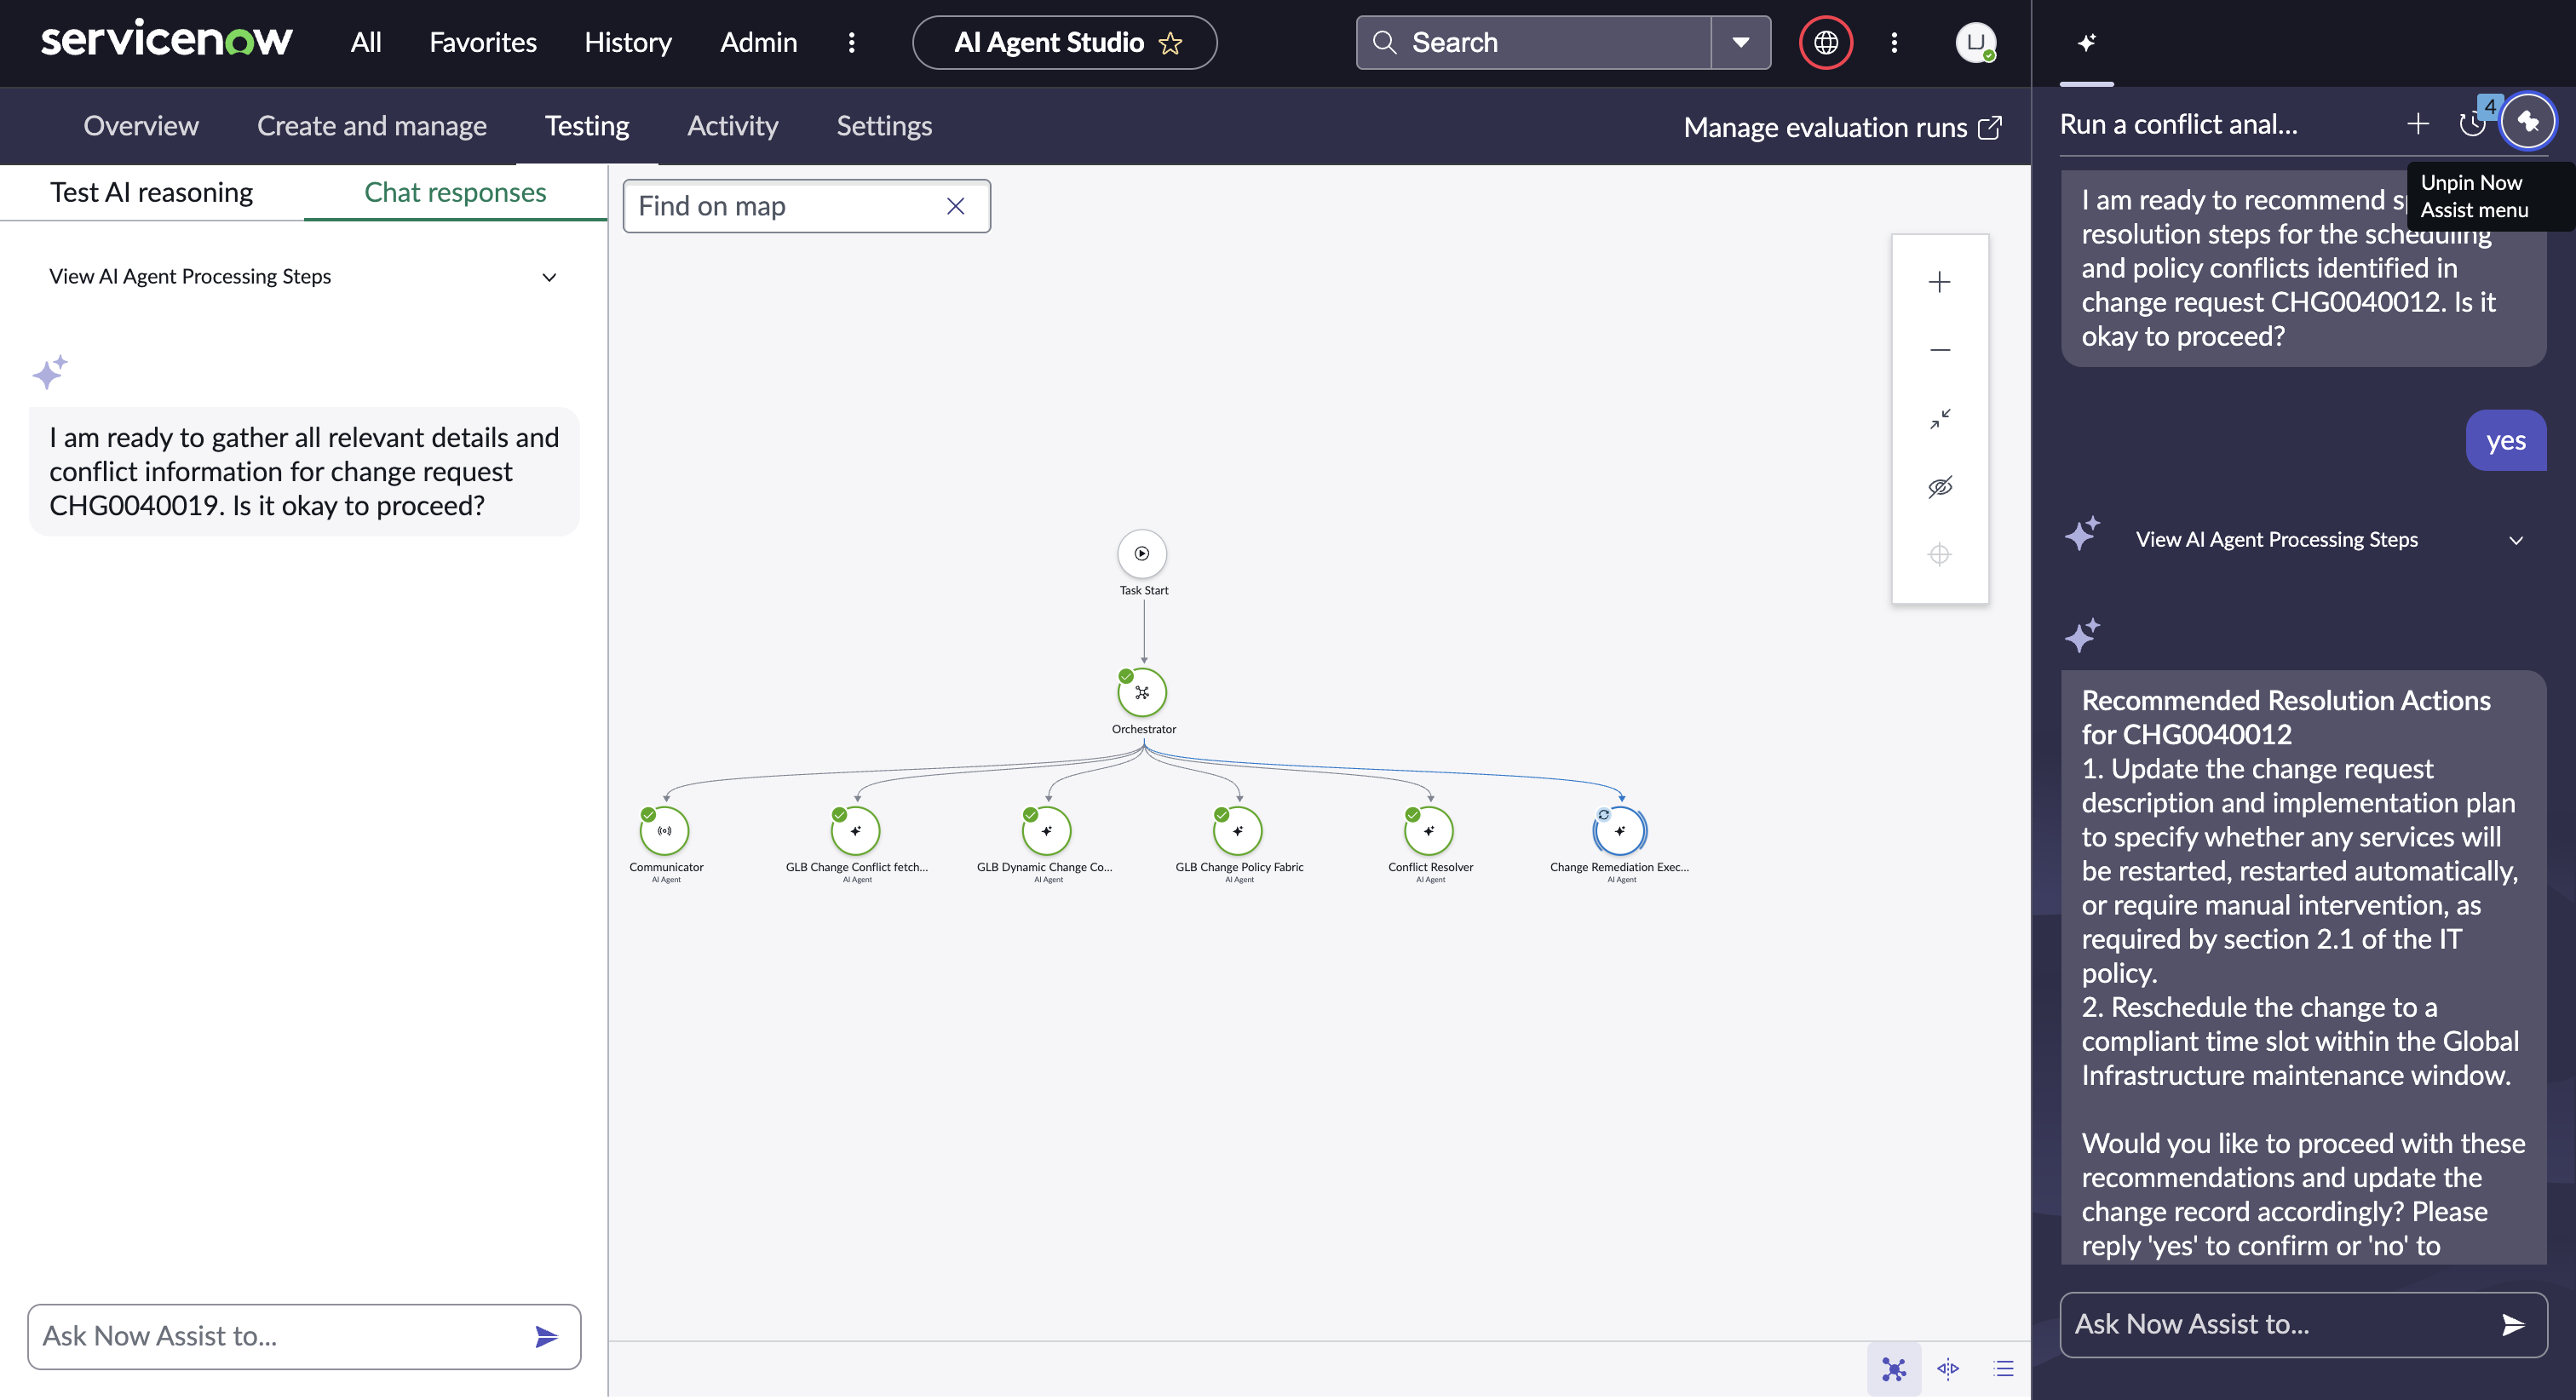Open the Favorites menu
The image size is (2576, 1400).
tap(483, 42)
